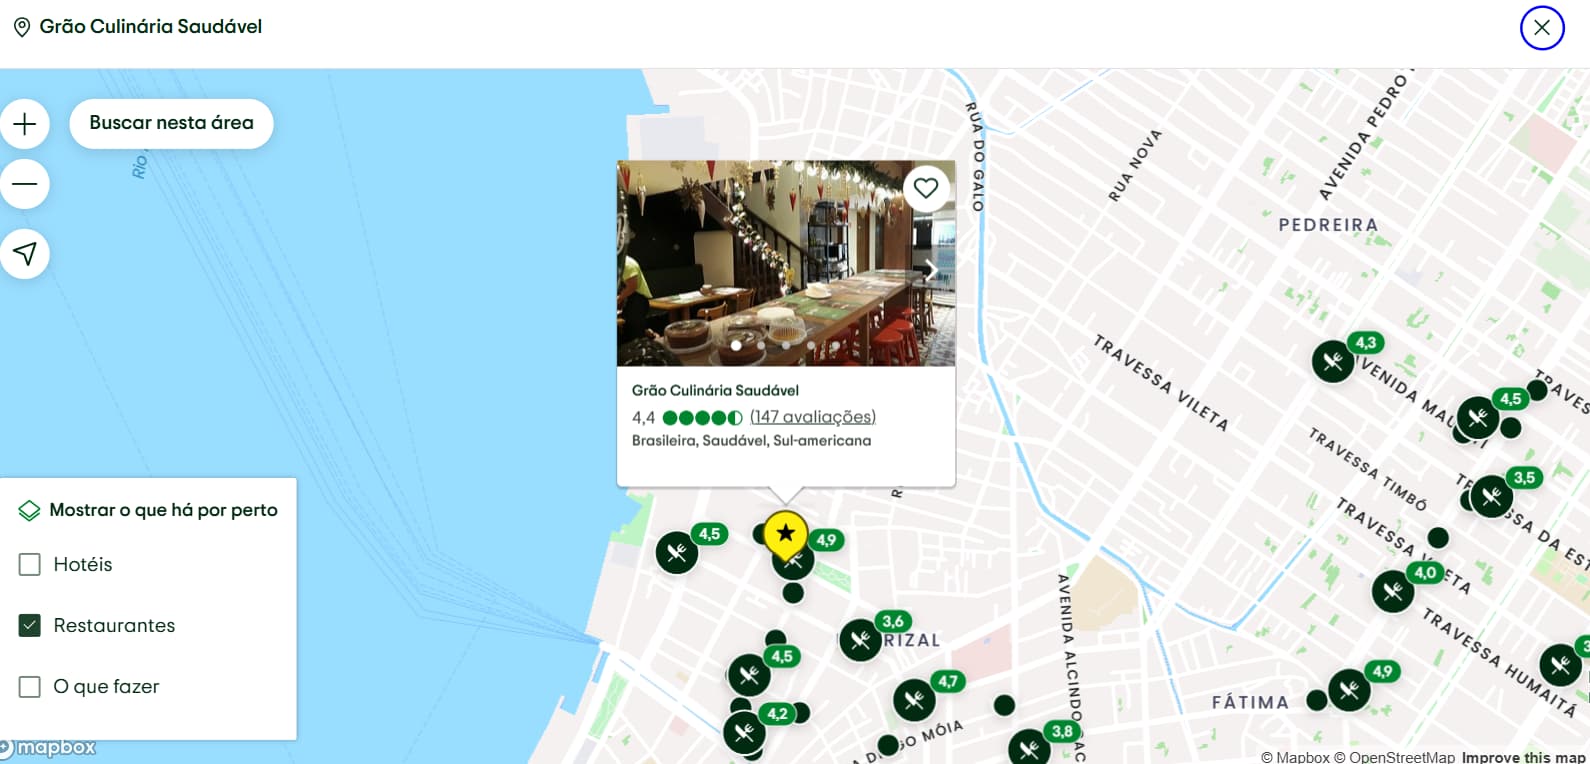Enable the O que fazer checkbox
This screenshot has height=764, width=1590.
point(30,687)
